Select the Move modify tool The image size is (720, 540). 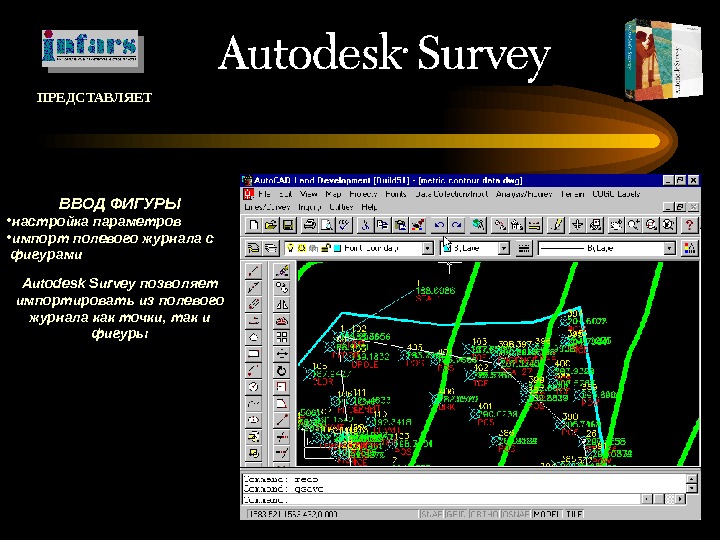tap(281, 354)
